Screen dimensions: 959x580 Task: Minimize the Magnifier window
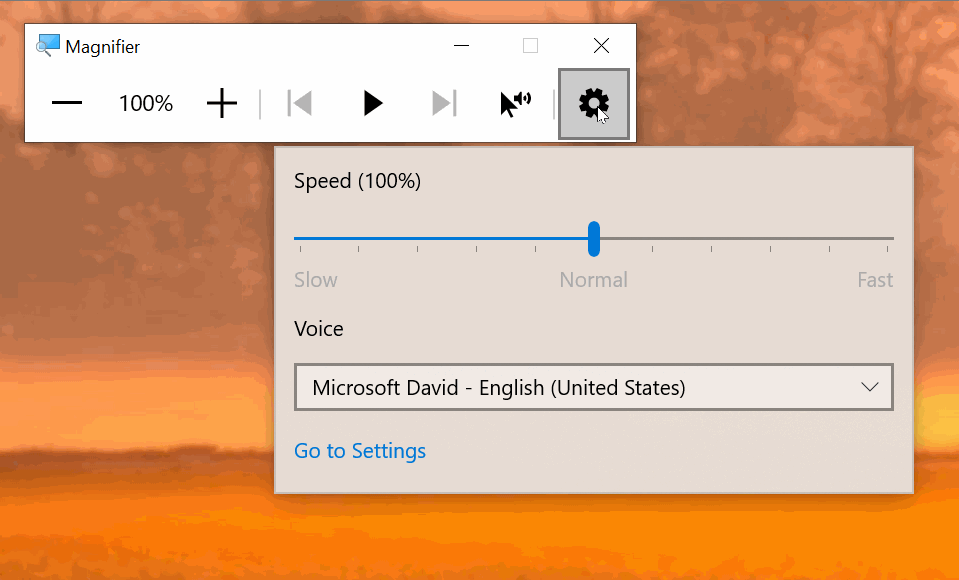click(x=461, y=46)
